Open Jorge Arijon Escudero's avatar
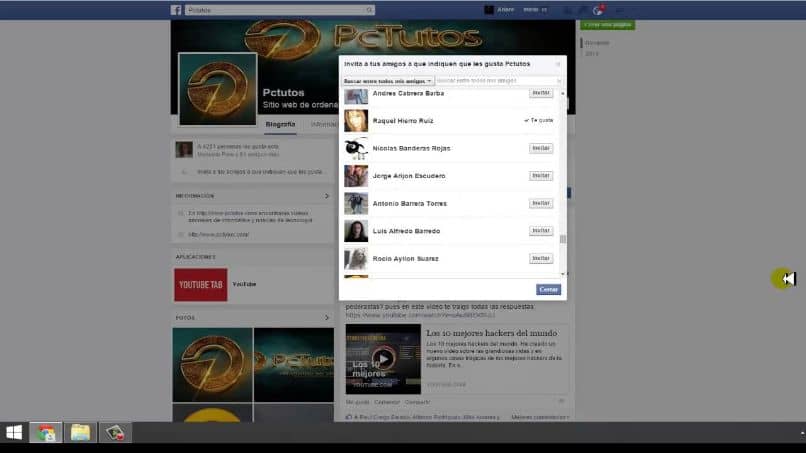This screenshot has height=453, width=806. tap(356, 176)
